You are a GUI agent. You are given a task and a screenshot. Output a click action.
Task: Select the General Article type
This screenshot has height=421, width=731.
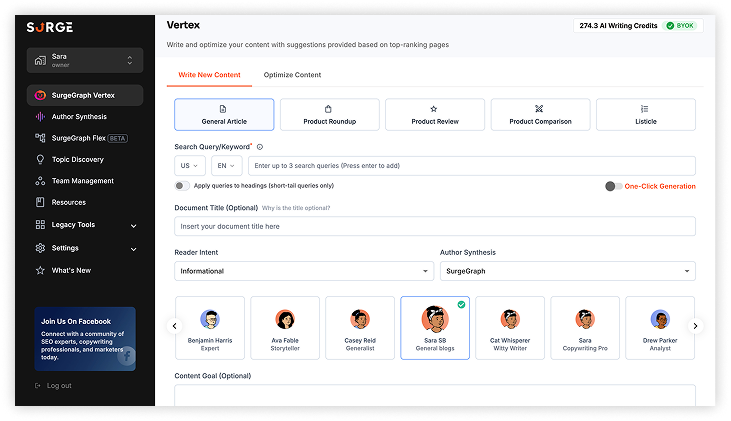click(x=224, y=115)
